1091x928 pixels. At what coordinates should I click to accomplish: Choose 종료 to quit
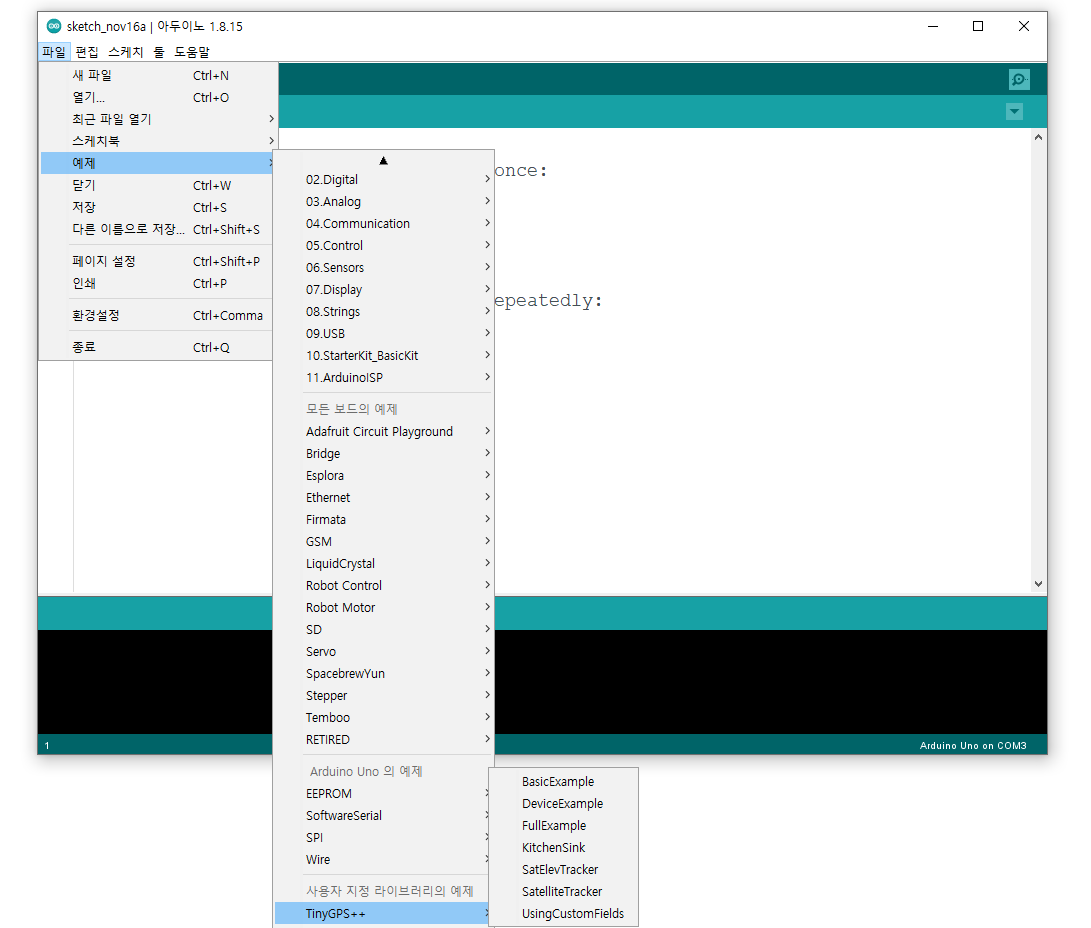tap(159, 347)
